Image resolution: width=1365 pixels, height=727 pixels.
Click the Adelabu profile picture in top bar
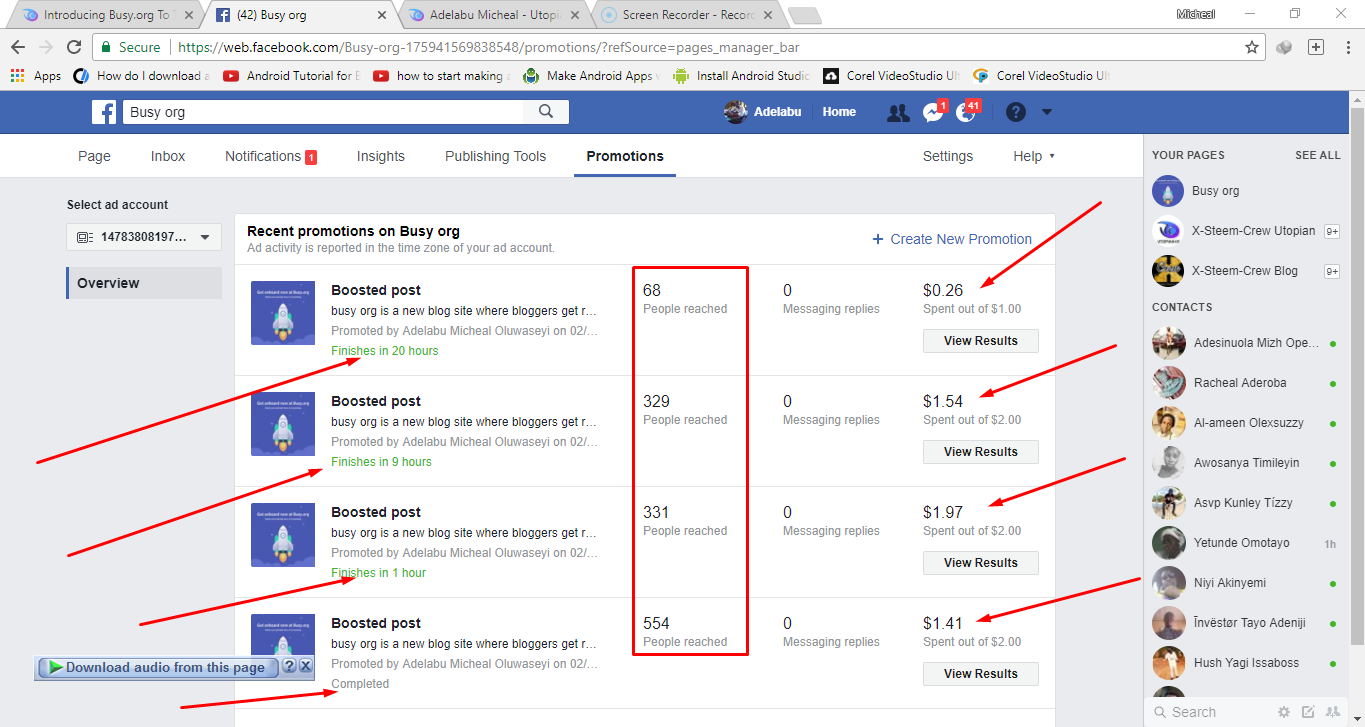click(736, 112)
